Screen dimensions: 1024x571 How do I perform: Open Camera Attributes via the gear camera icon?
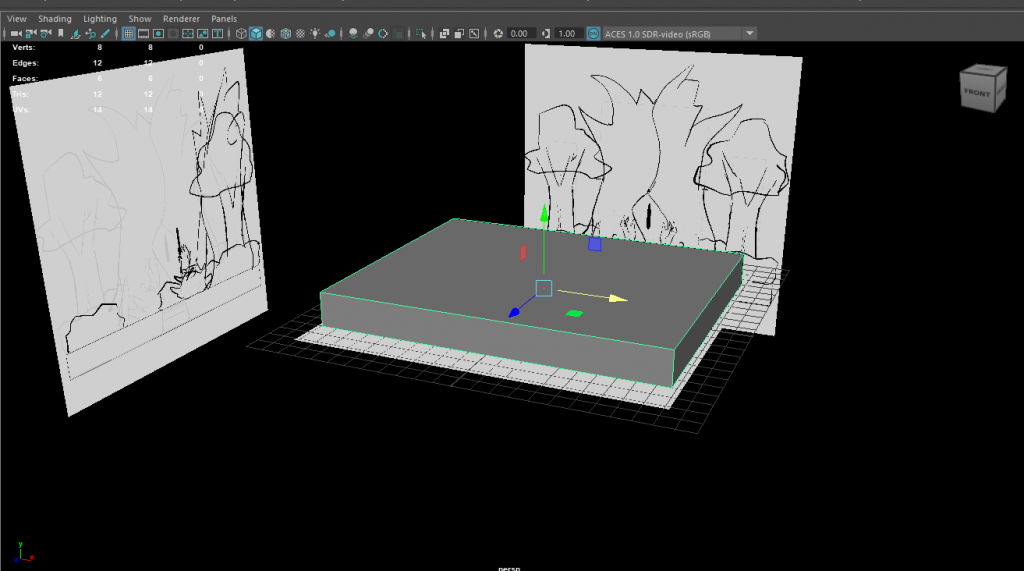46,33
